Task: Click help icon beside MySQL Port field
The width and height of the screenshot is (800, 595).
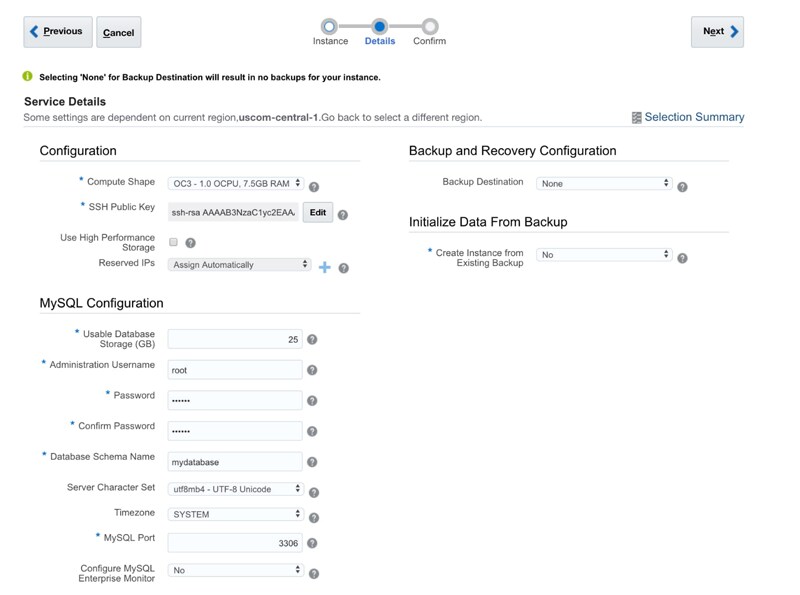Action: [312, 543]
